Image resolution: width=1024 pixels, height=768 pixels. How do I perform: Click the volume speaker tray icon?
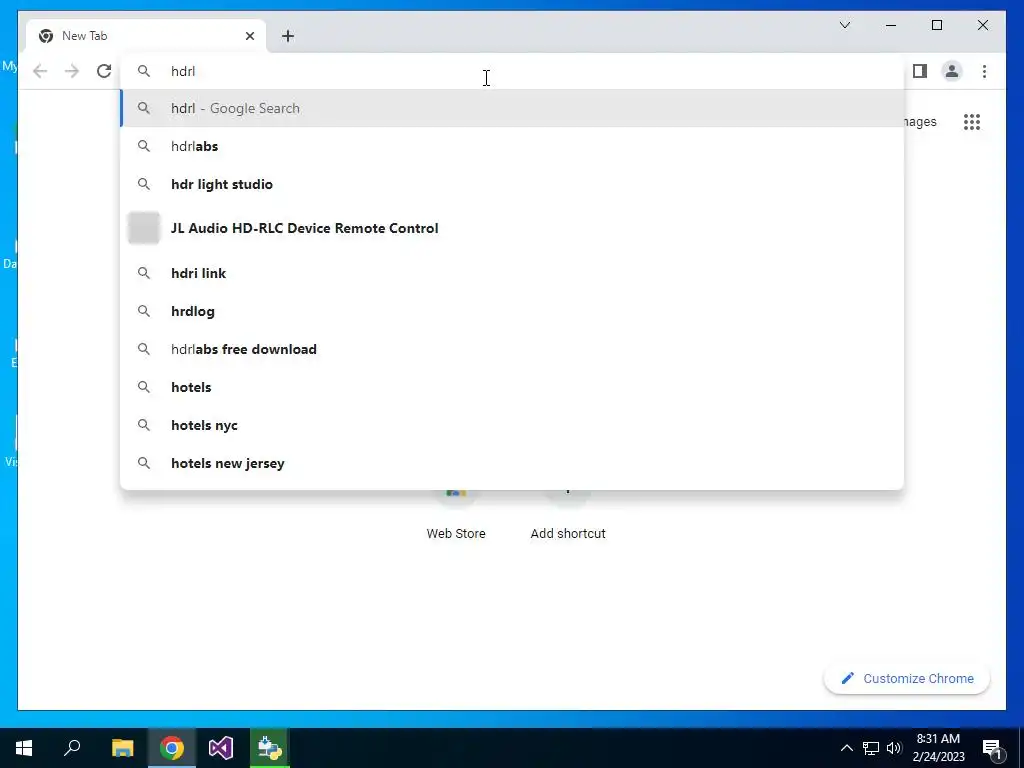tap(894, 748)
